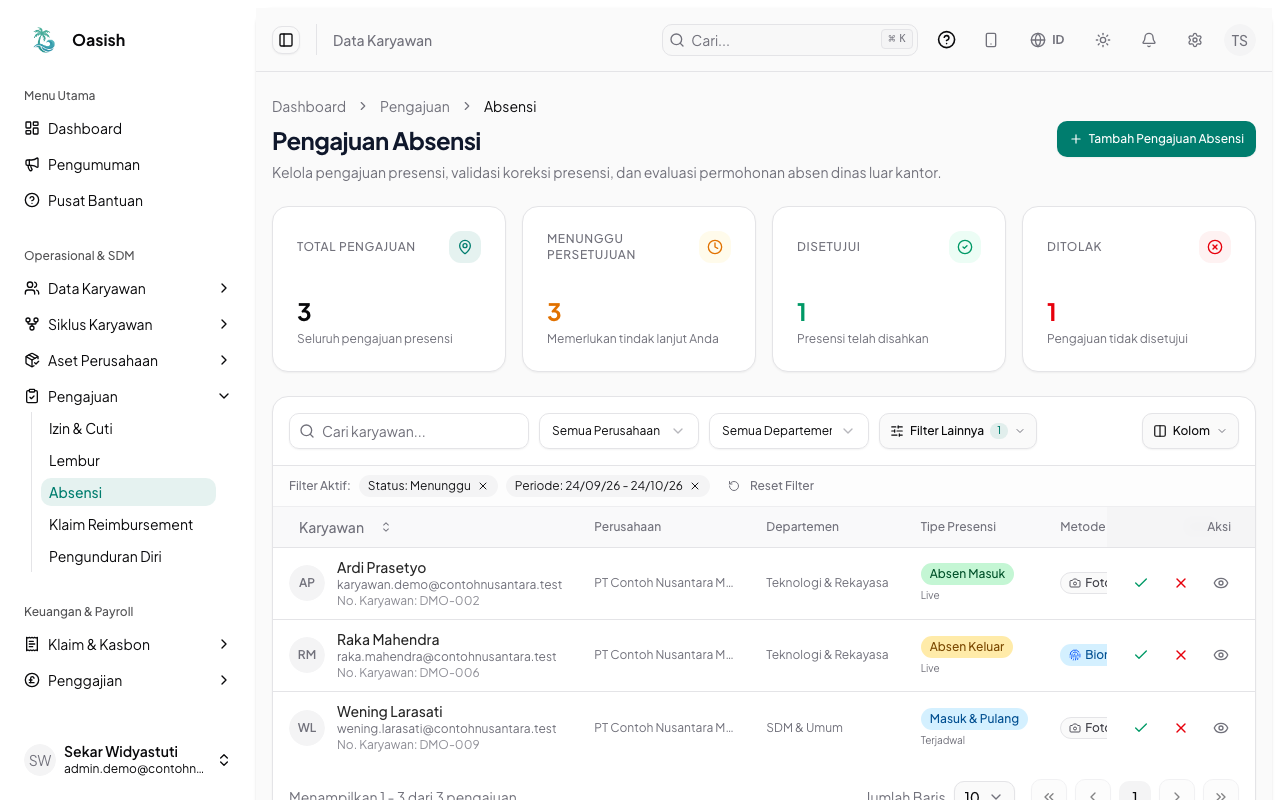Open the Lembur submenu item
The width and height of the screenshot is (1280, 800).
coord(128,461)
